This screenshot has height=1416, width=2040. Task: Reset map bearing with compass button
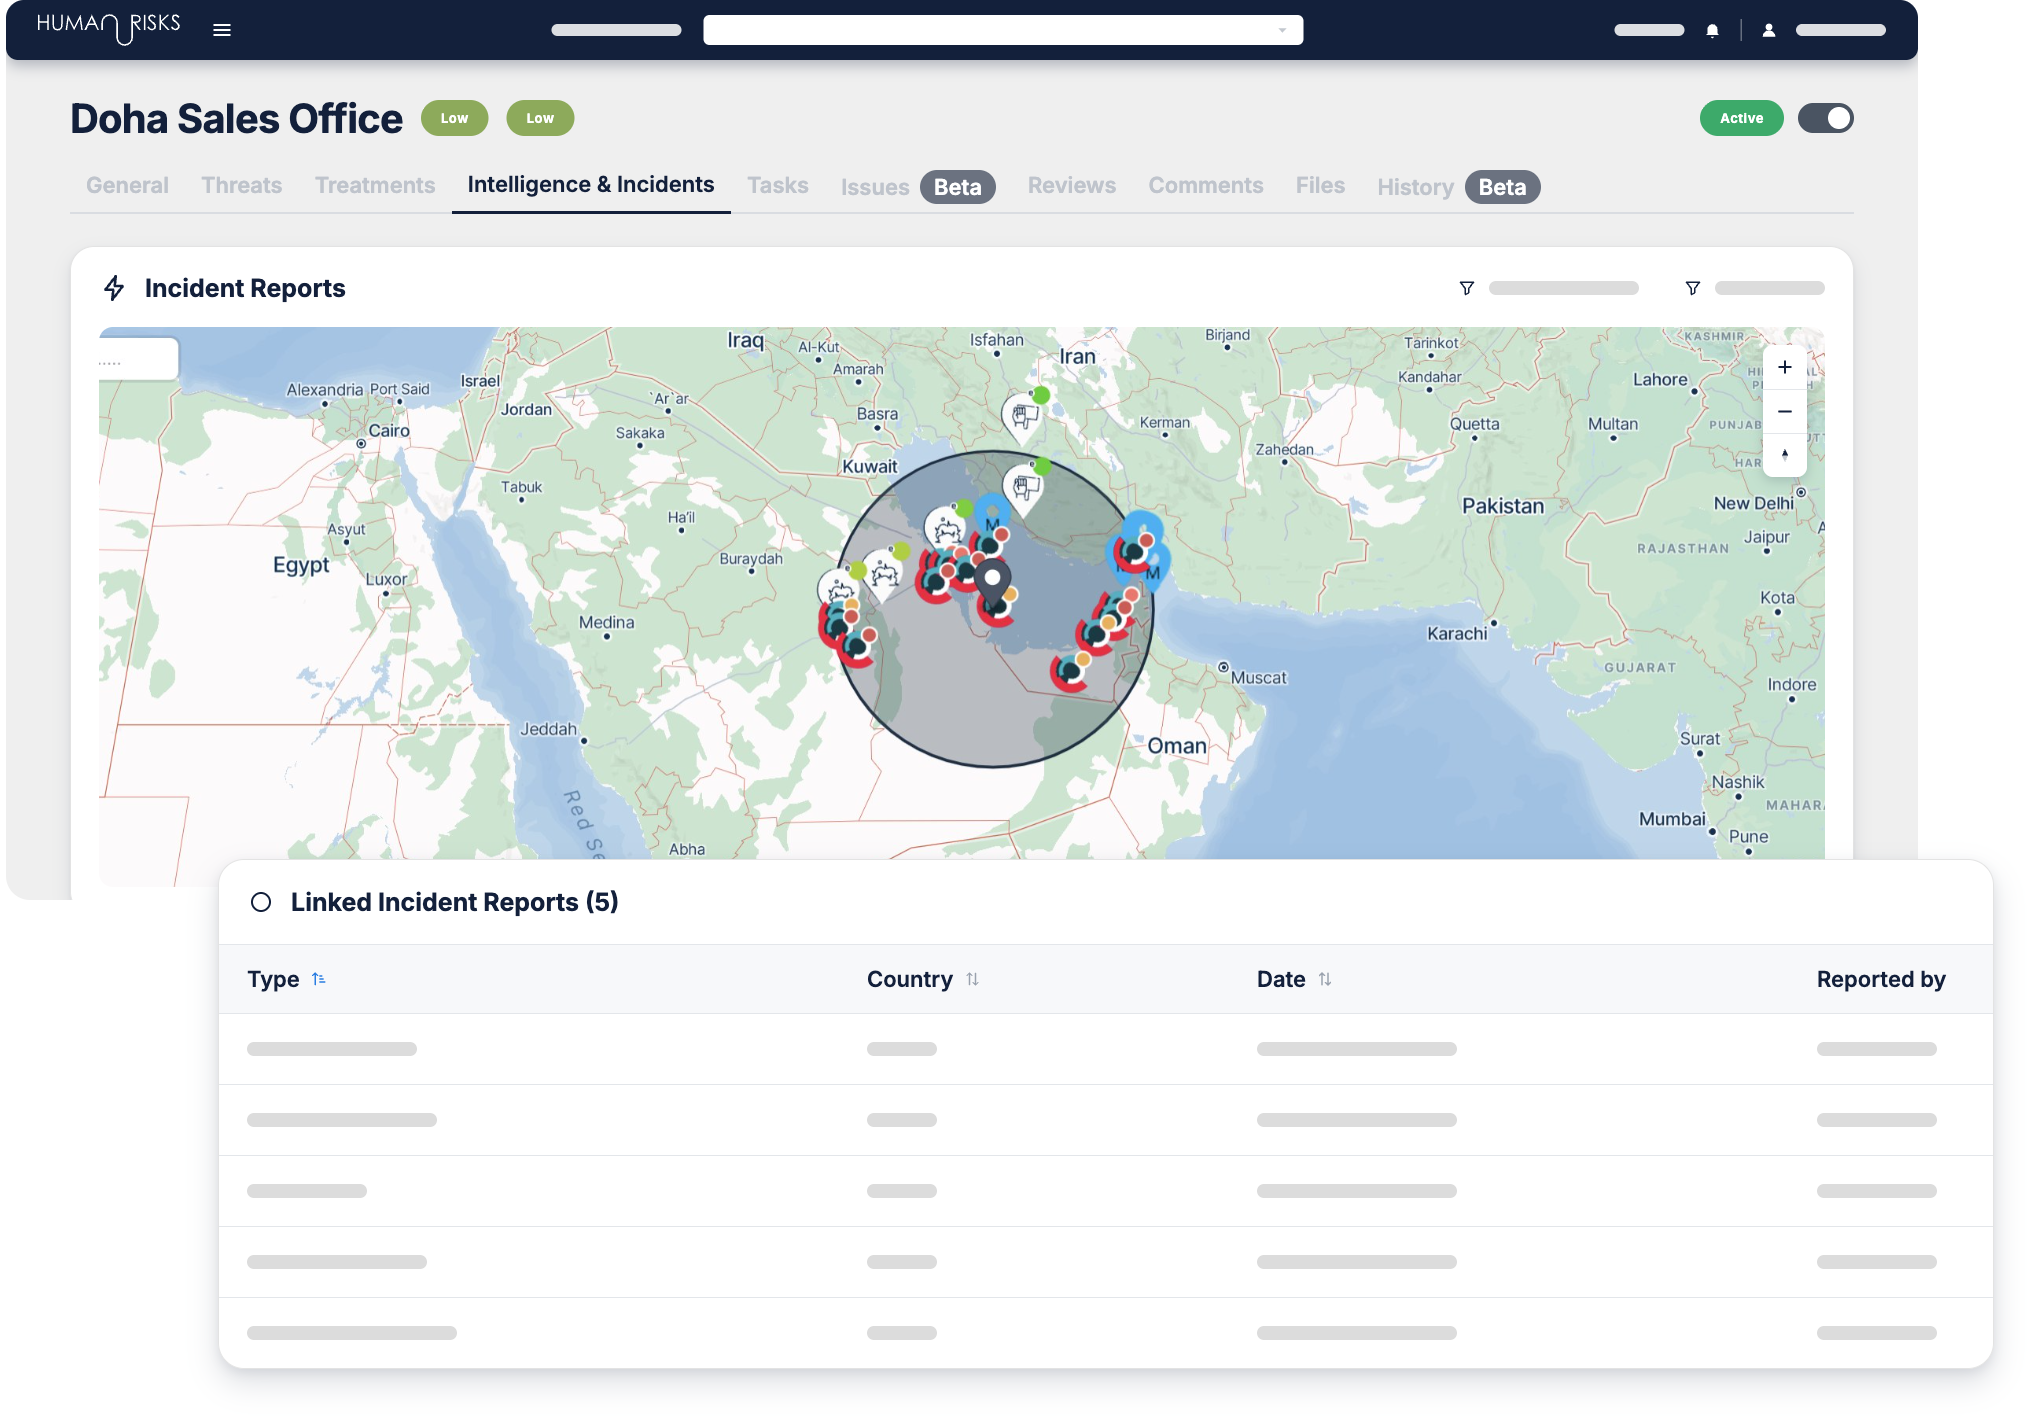(x=1784, y=455)
